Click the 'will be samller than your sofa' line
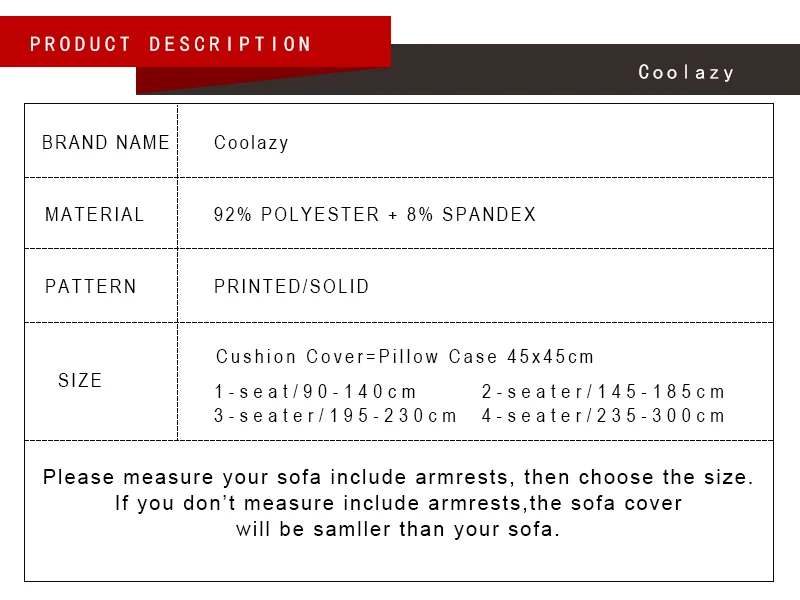 [398, 529]
